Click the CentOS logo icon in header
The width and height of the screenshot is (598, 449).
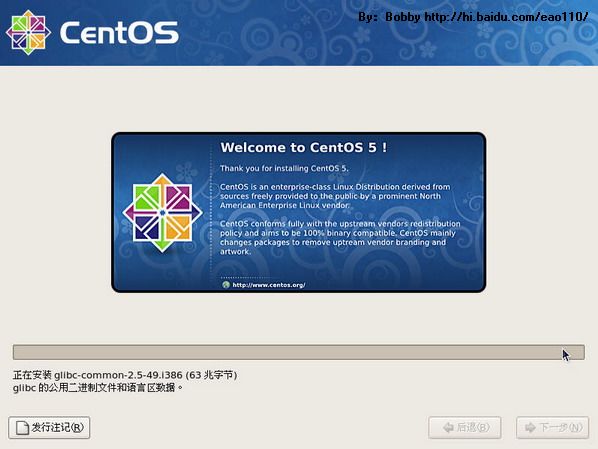pyautogui.click(x=28, y=33)
